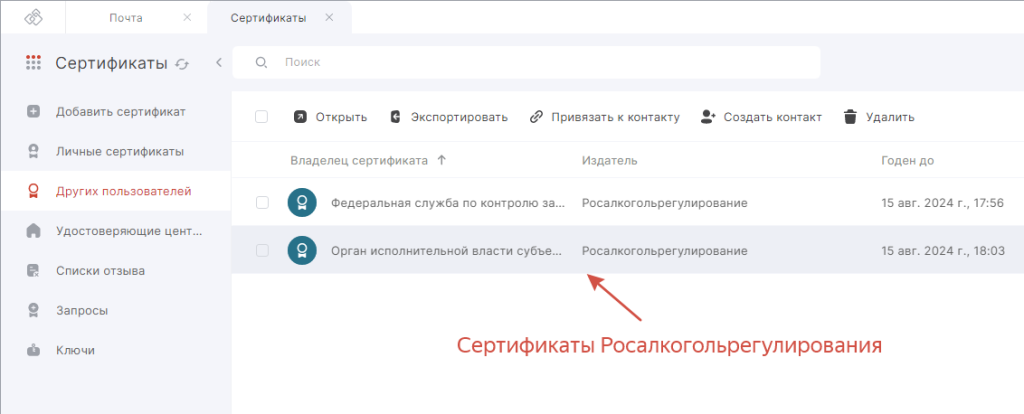Click the Удалить trash icon

point(850,118)
